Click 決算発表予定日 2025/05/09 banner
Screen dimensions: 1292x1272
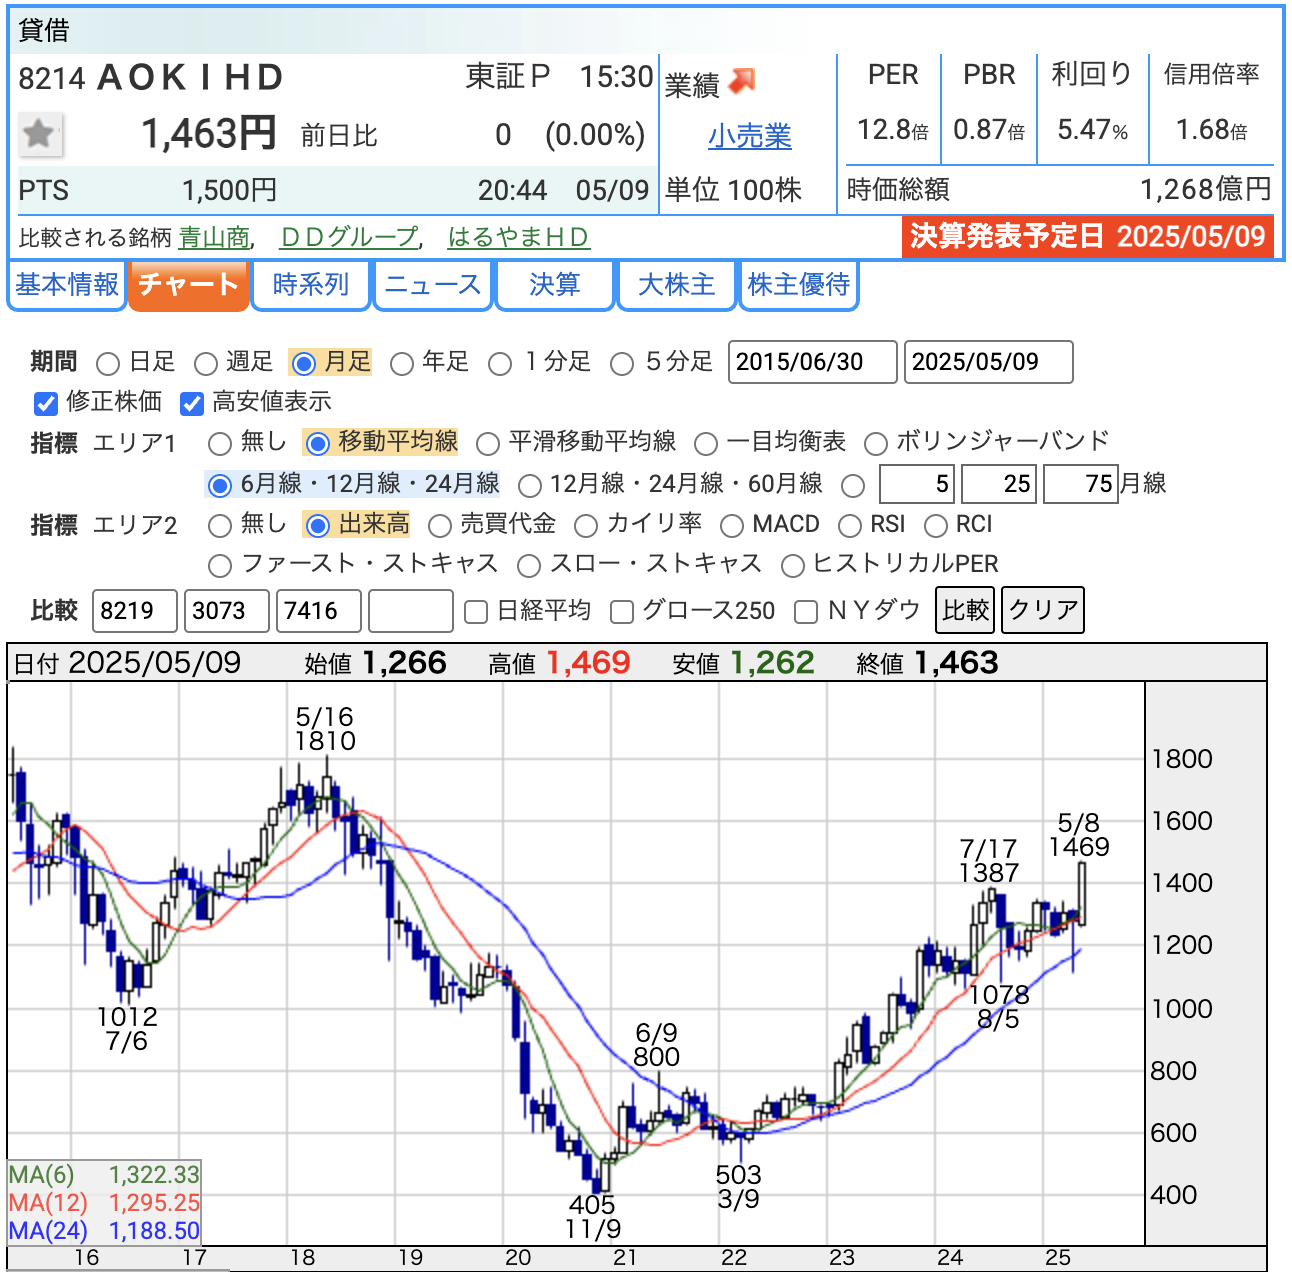[1087, 237]
